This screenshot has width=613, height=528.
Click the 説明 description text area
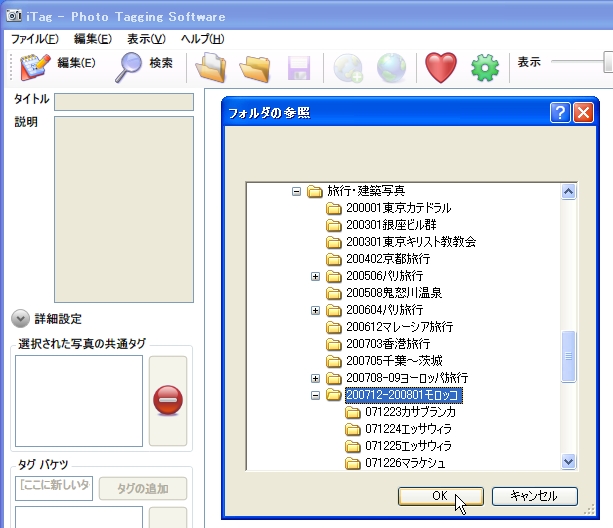(x=124, y=209)
